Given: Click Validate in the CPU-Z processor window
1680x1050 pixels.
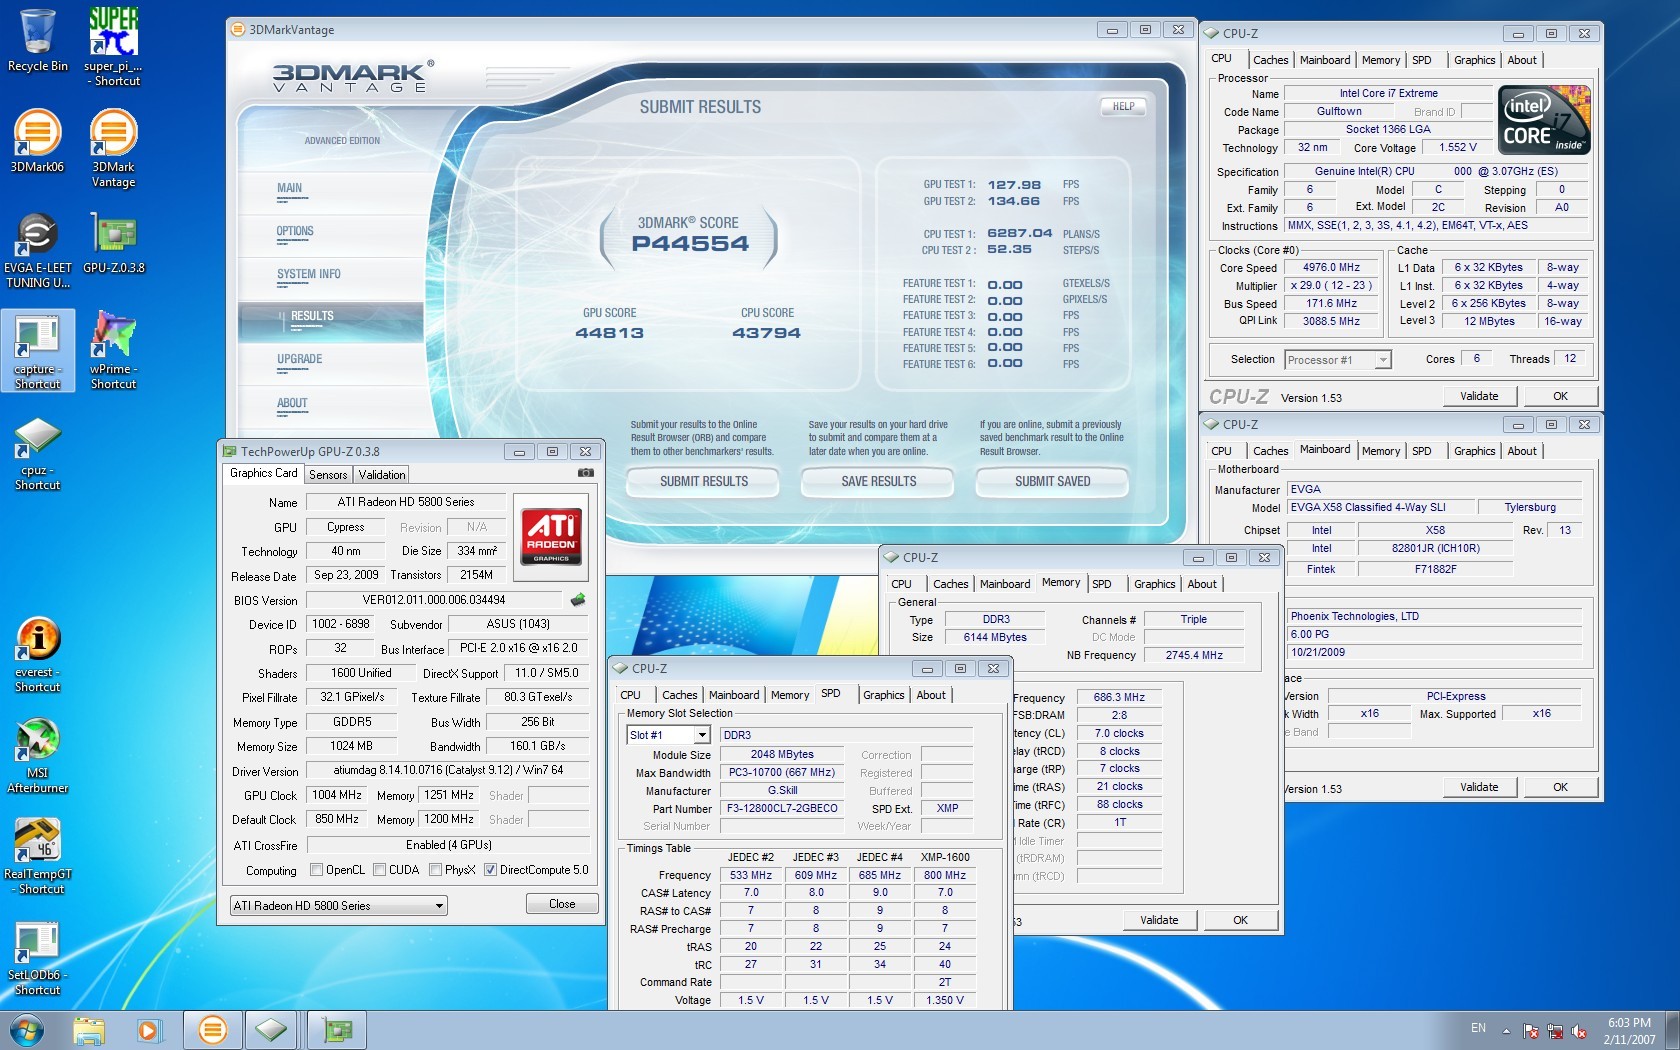Looking at the screenshot, I should (1479, 396).
